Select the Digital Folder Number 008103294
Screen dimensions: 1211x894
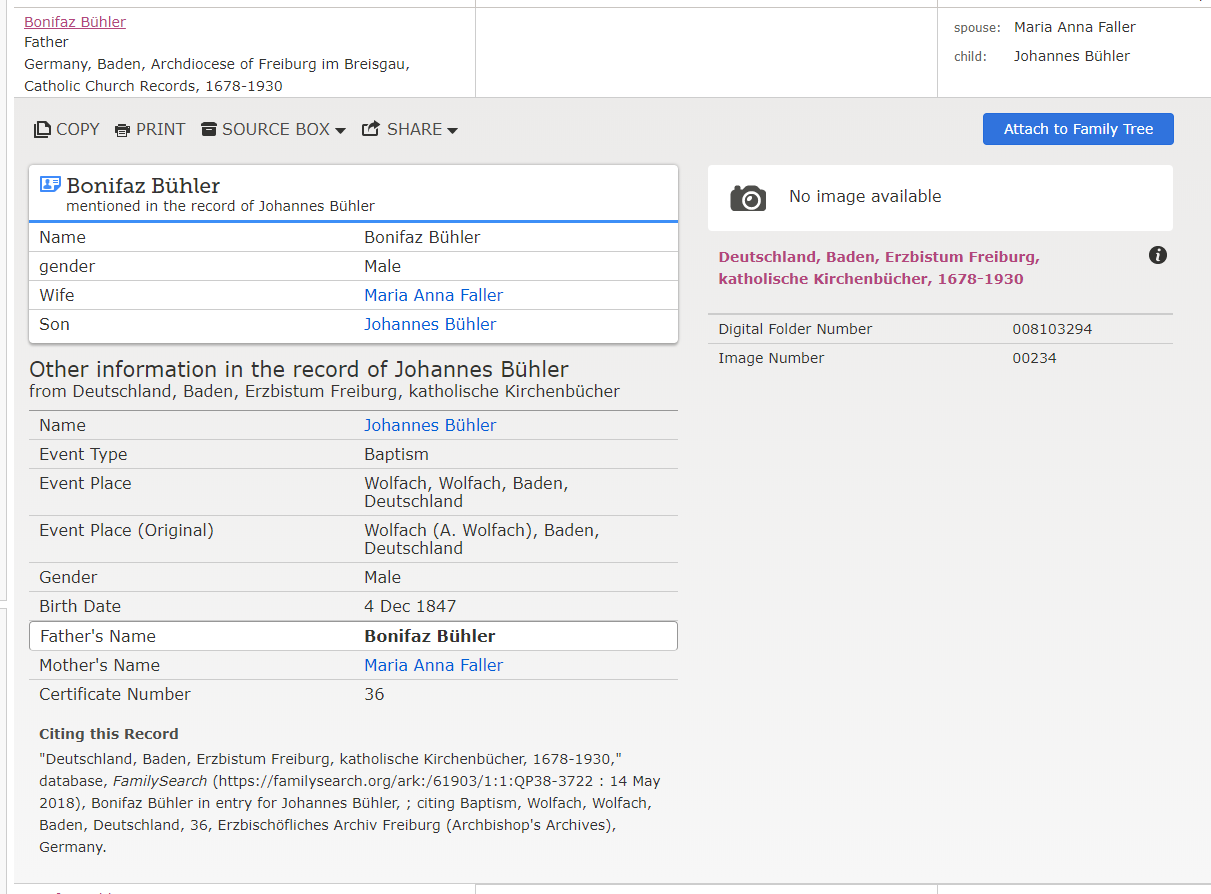tap(1054, 329)
